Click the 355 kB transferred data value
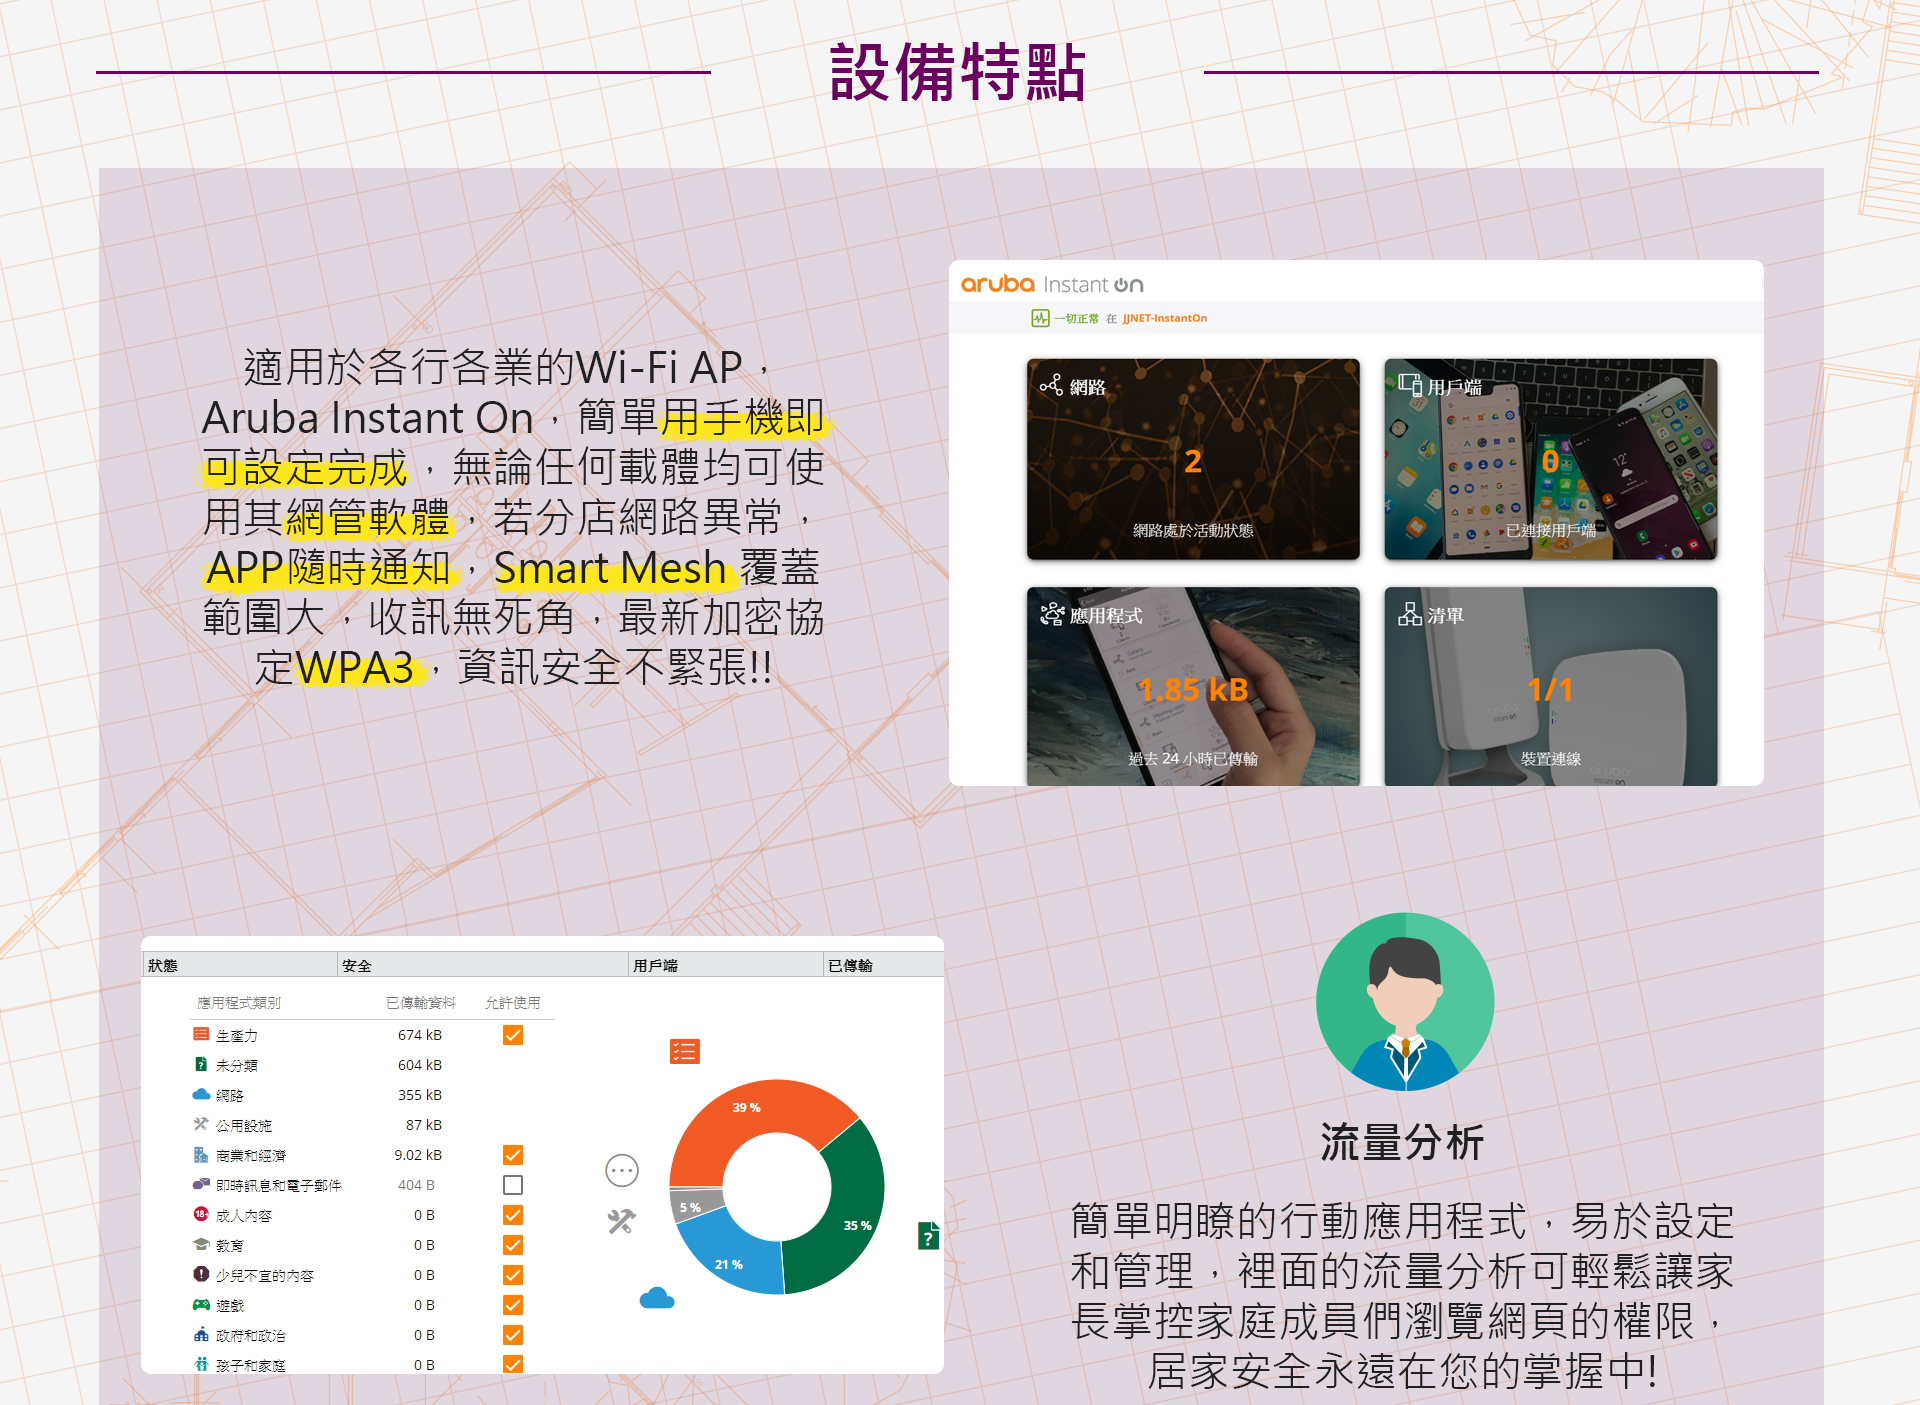This screenshot has height=1405, width=1920. coord(419,1095)
